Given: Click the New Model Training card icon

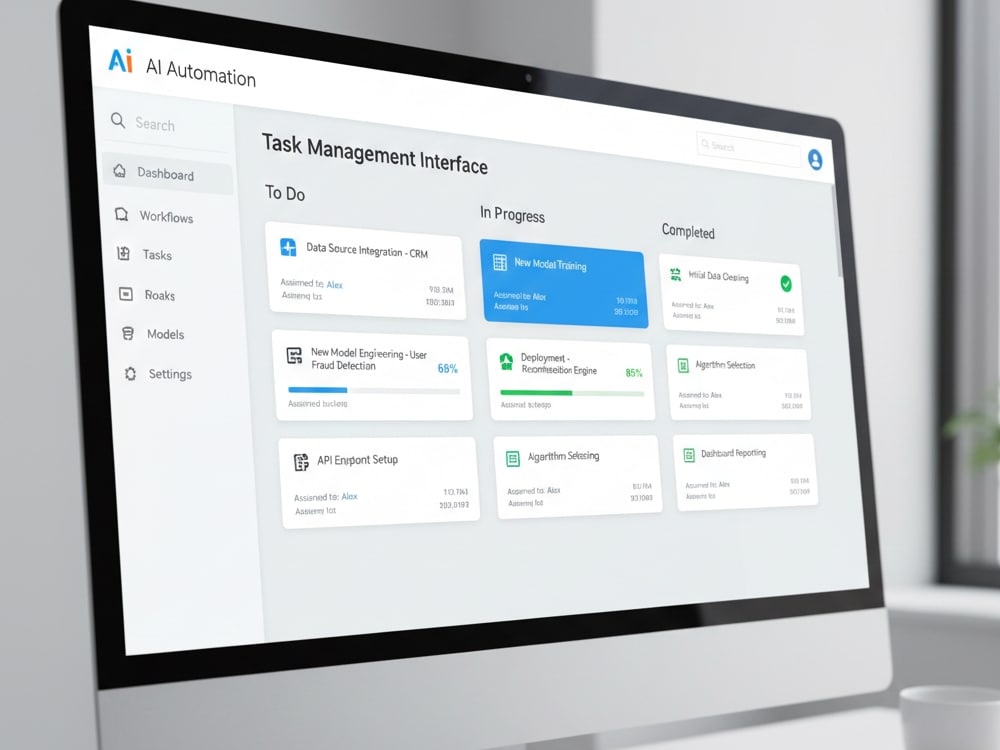Looking at the screenshot, I should click(x=500, y=262).
